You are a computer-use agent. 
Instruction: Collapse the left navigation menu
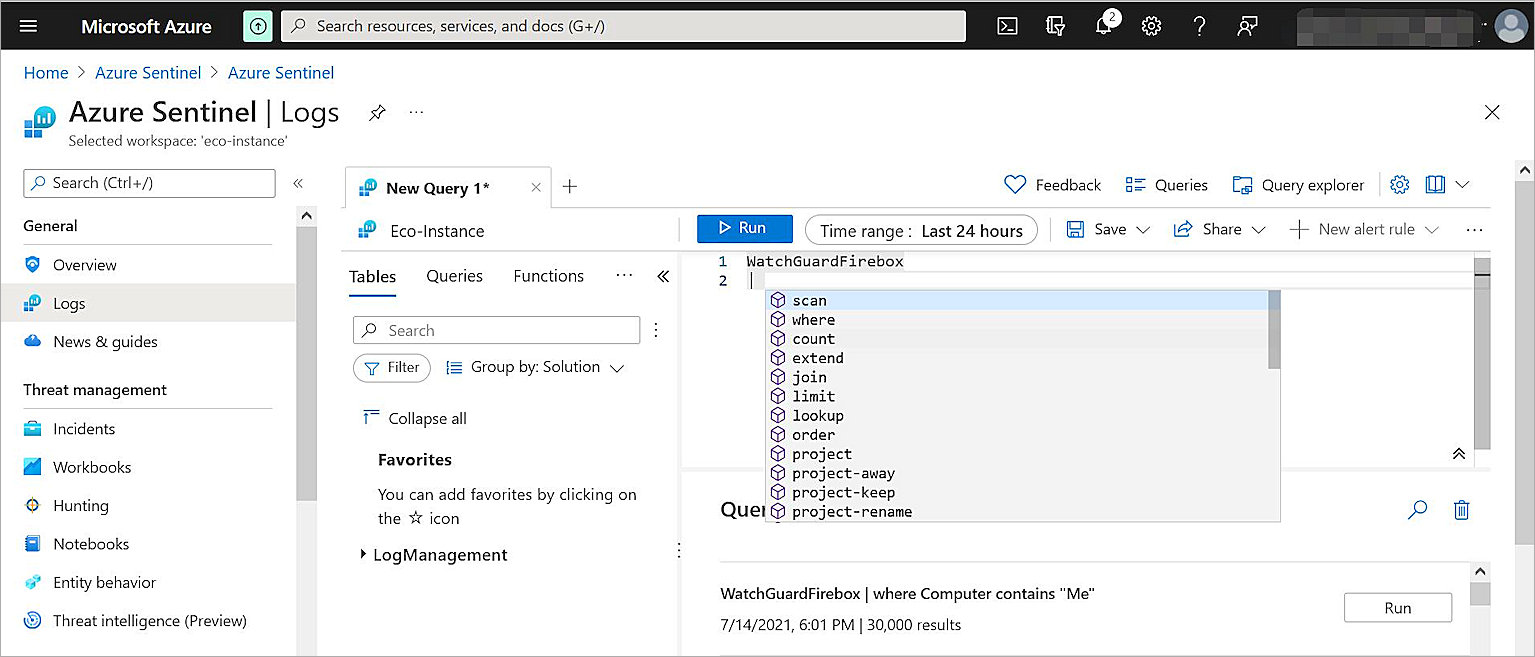[x=297, y=183]
